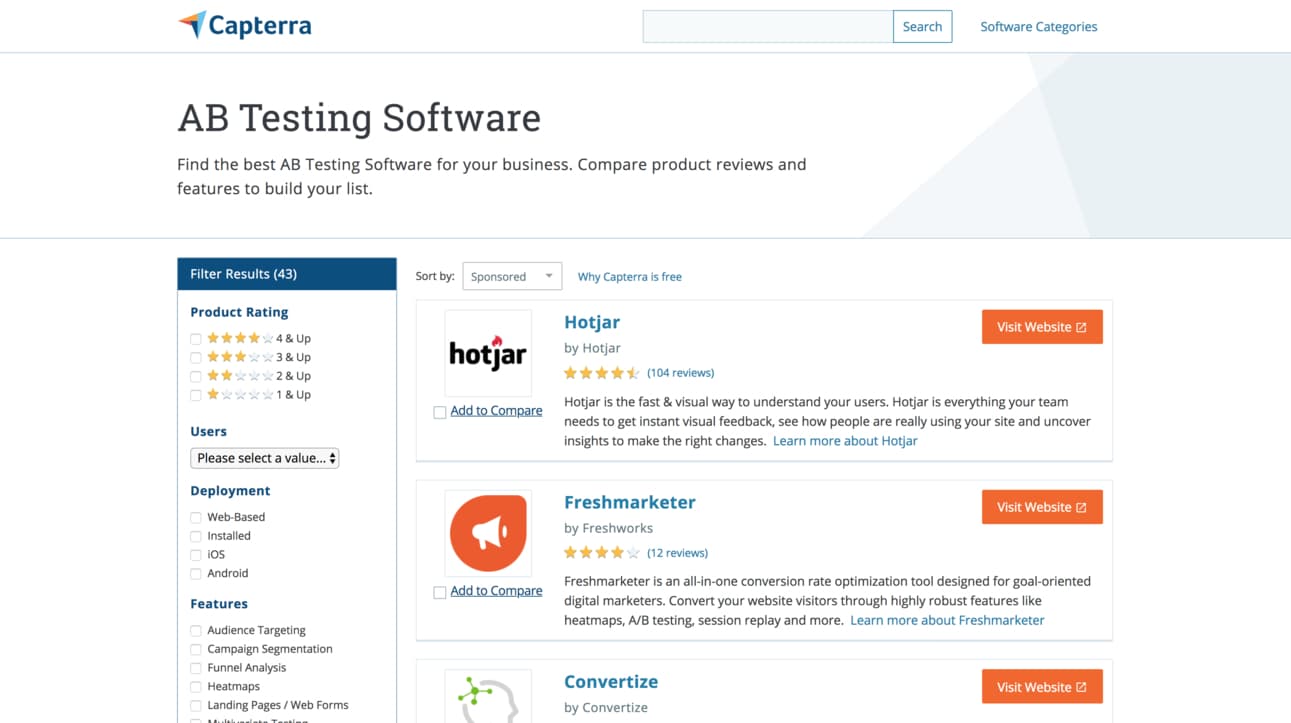Screen dimensions: 1291x723
Task: Tick Heatmaps feature
Action: click(196, 687)
